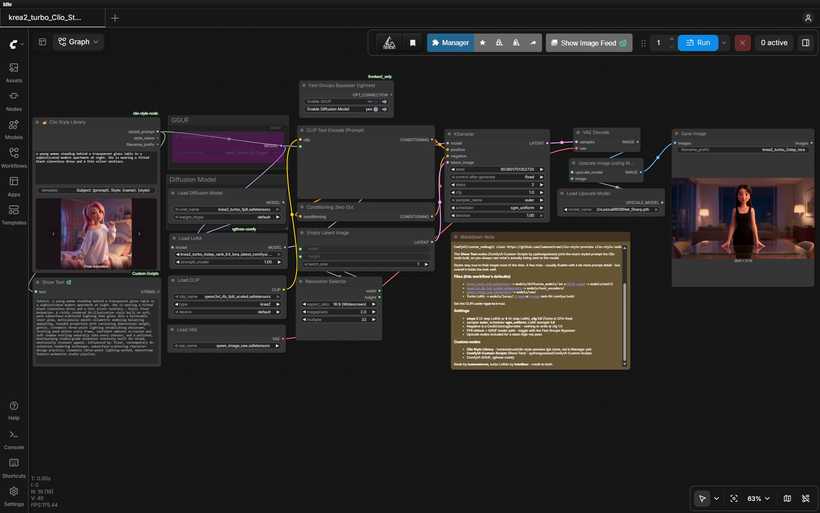
Task: Toggle link visibility icon
Action: (805, 498)
